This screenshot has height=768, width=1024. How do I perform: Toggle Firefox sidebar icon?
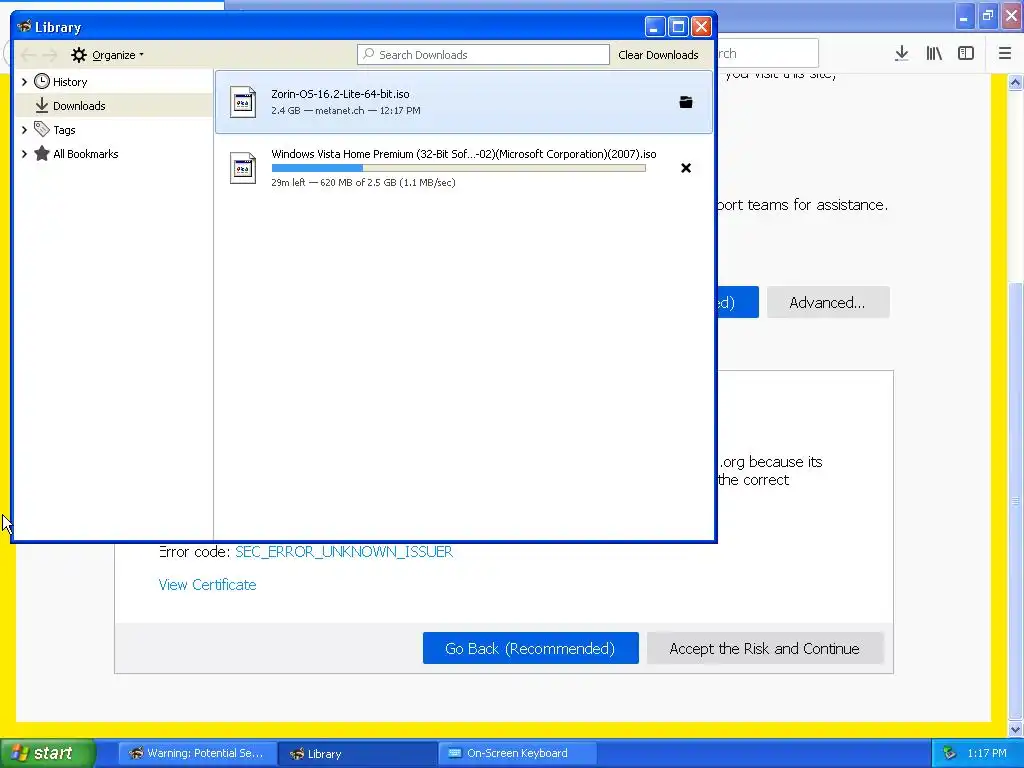tap(966, 54)
